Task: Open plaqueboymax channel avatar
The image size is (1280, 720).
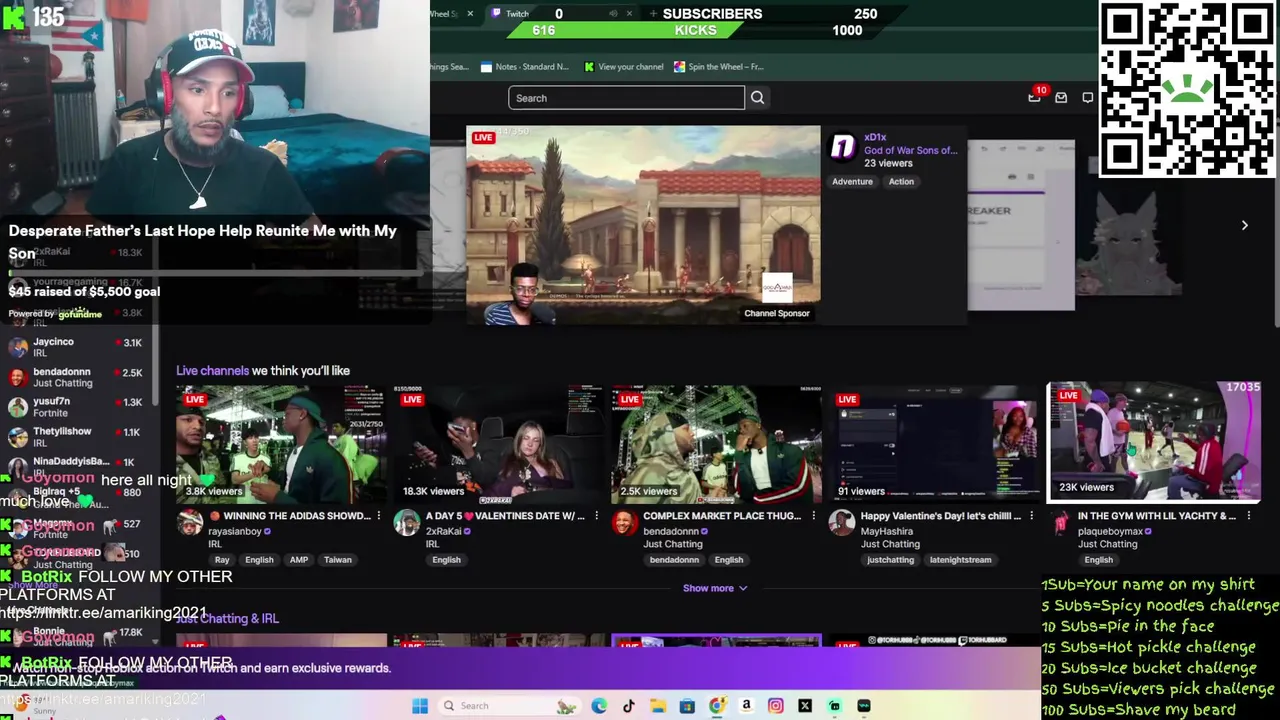Action: coord(1059,523)
